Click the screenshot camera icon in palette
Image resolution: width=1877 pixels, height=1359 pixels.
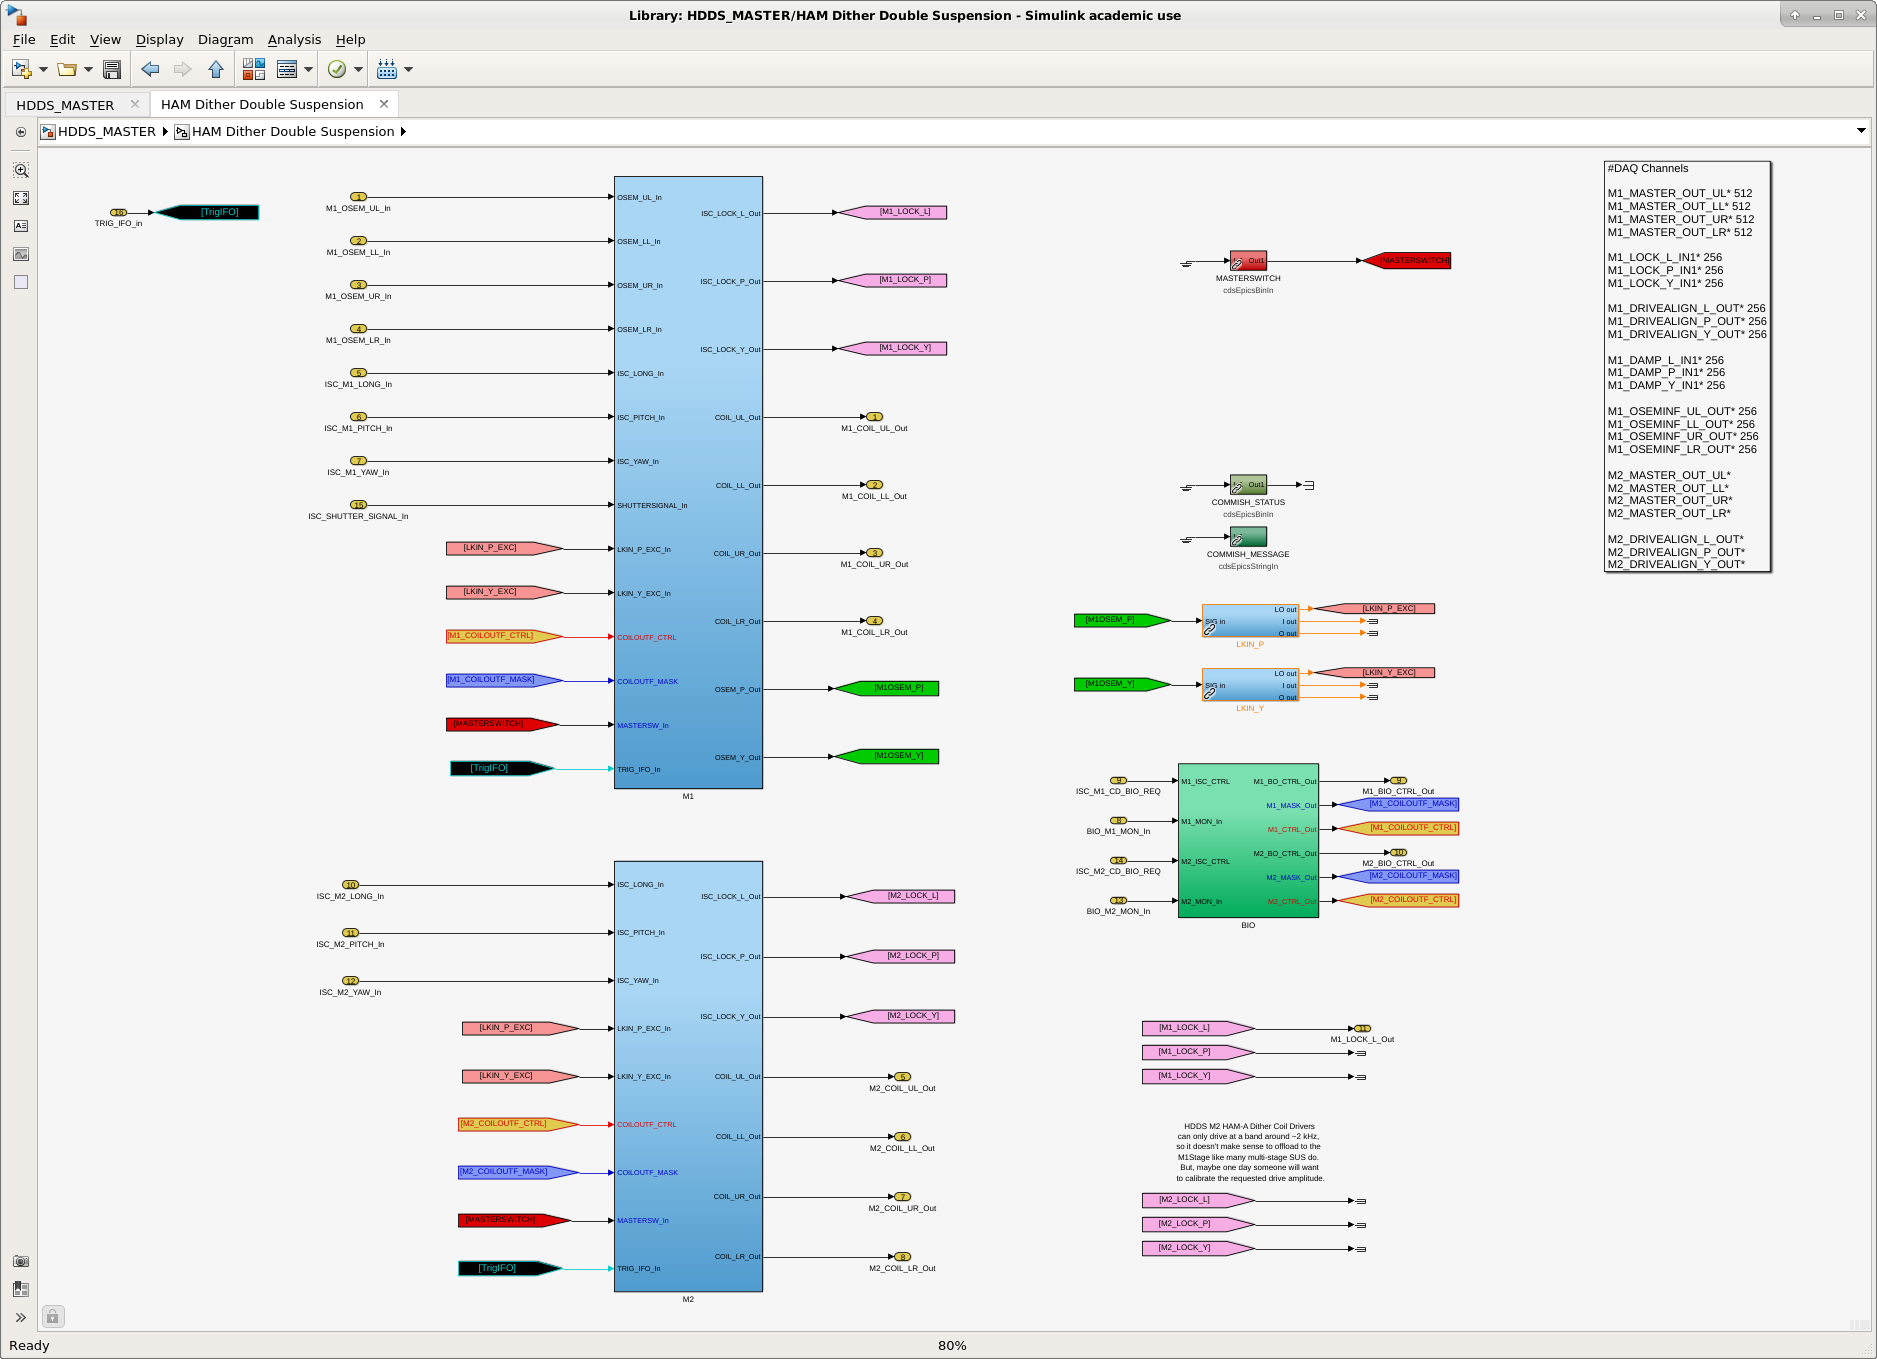pyautogui.click(x=21, y=1261)
